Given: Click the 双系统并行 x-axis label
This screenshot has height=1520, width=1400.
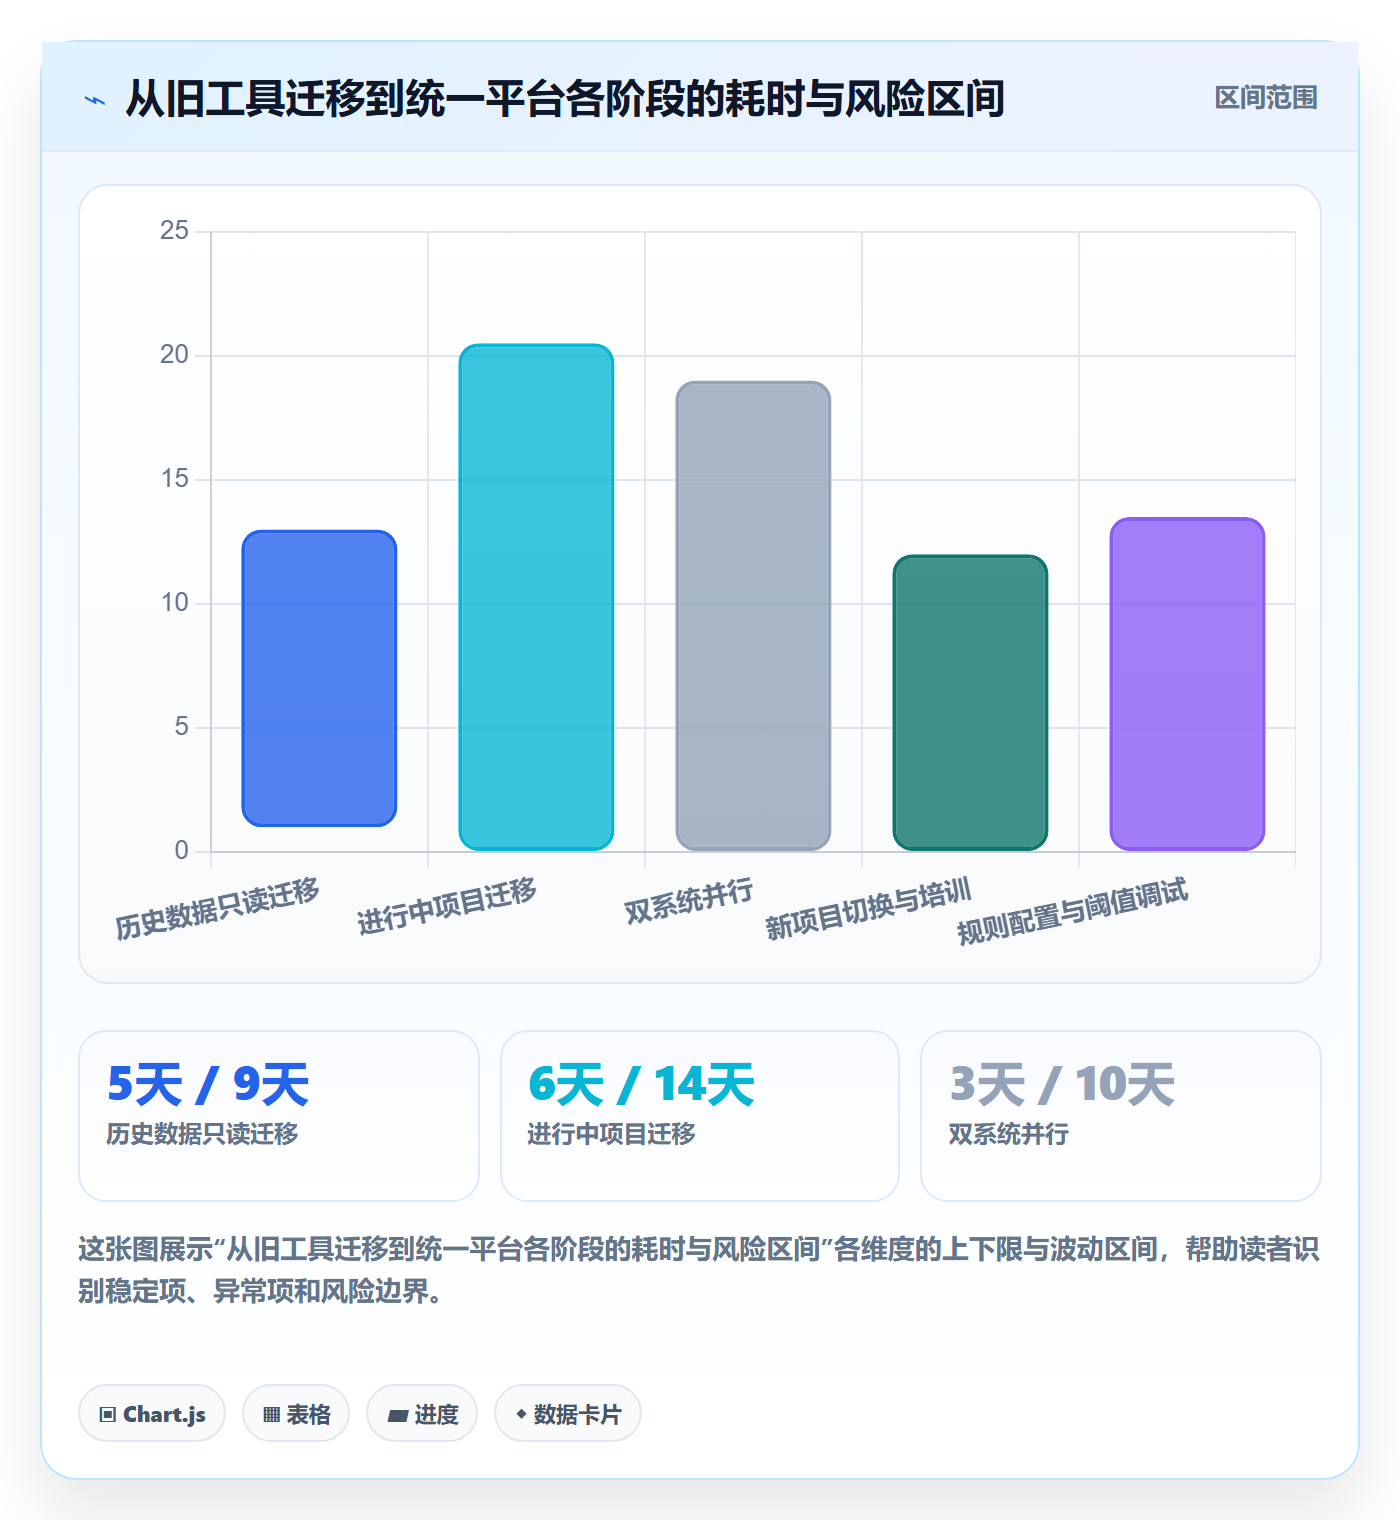Looking at the screenshot, I should click(688, 901).
